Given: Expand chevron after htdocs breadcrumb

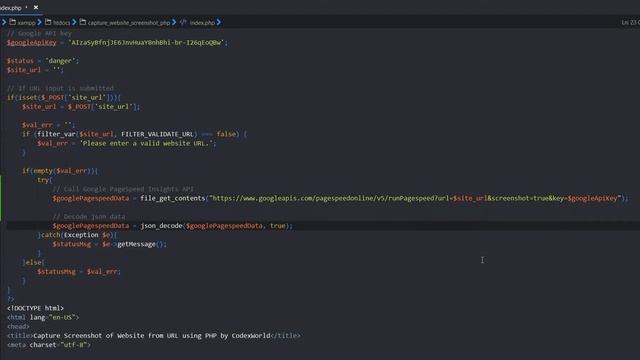Looking at the screenshot, I should [x=74, y=22].
